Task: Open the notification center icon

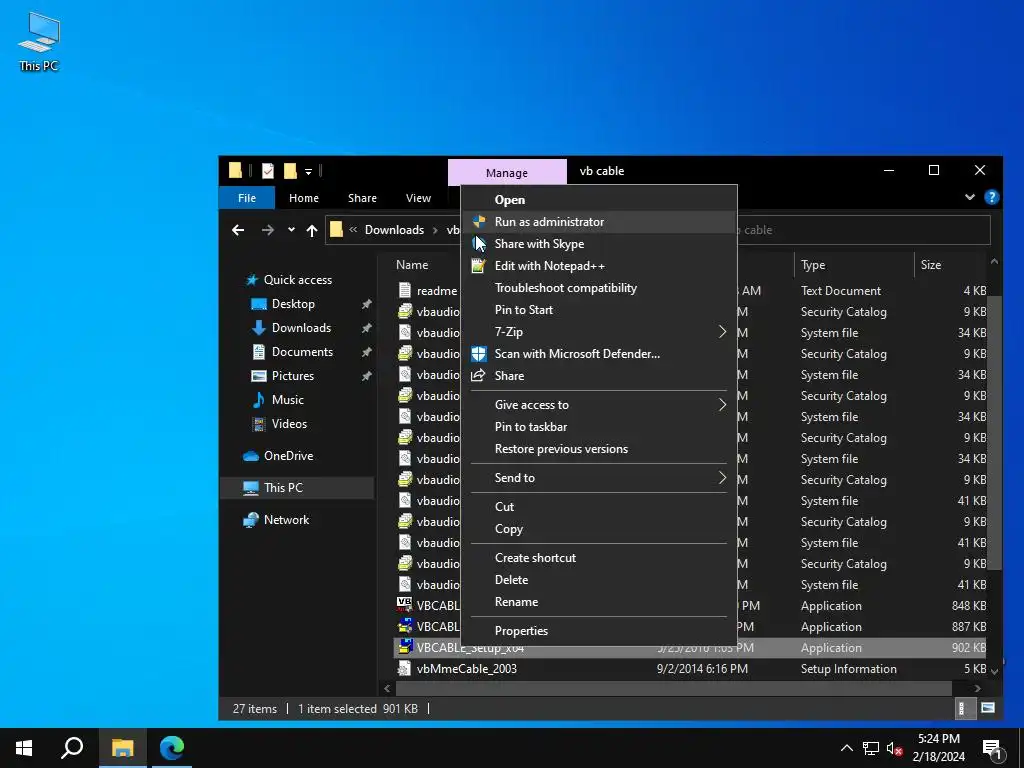Action: pos(991,748)
